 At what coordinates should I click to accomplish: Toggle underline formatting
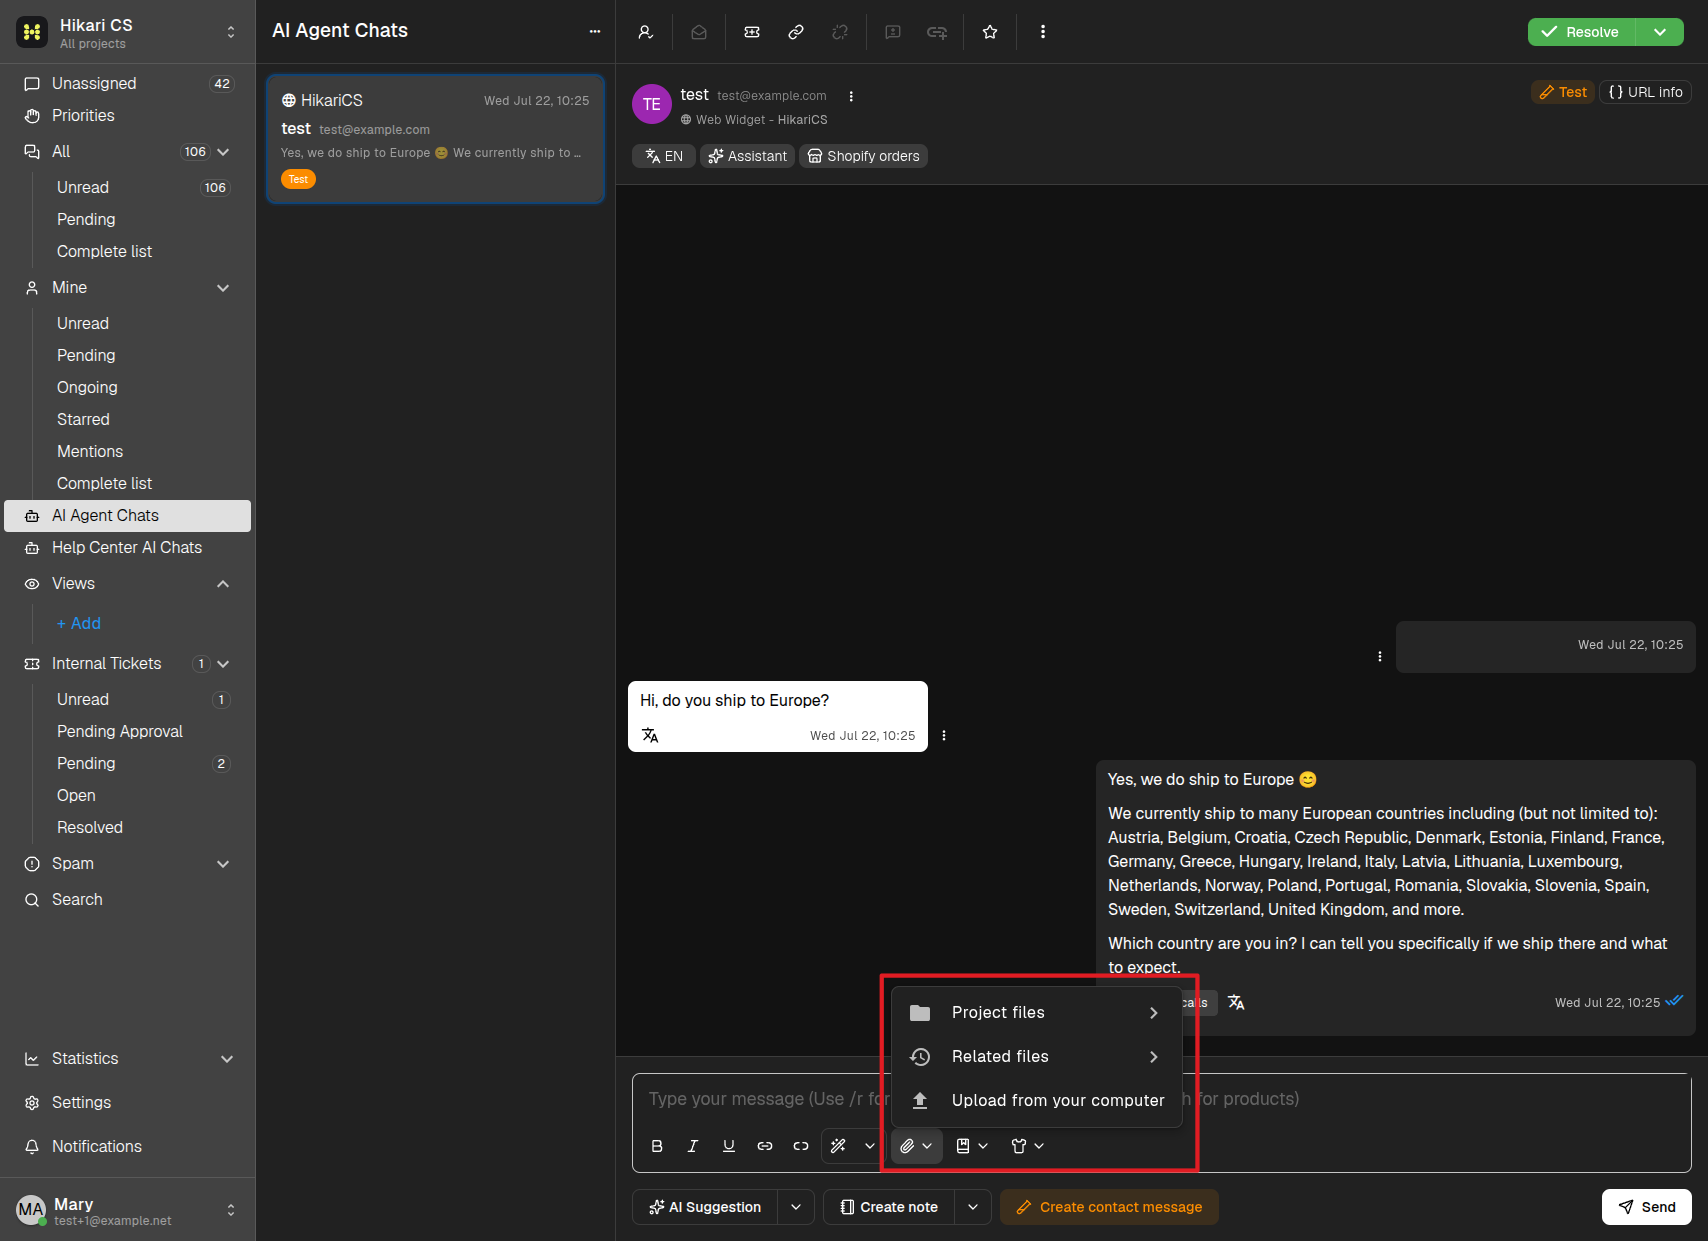pos(729,1146)
